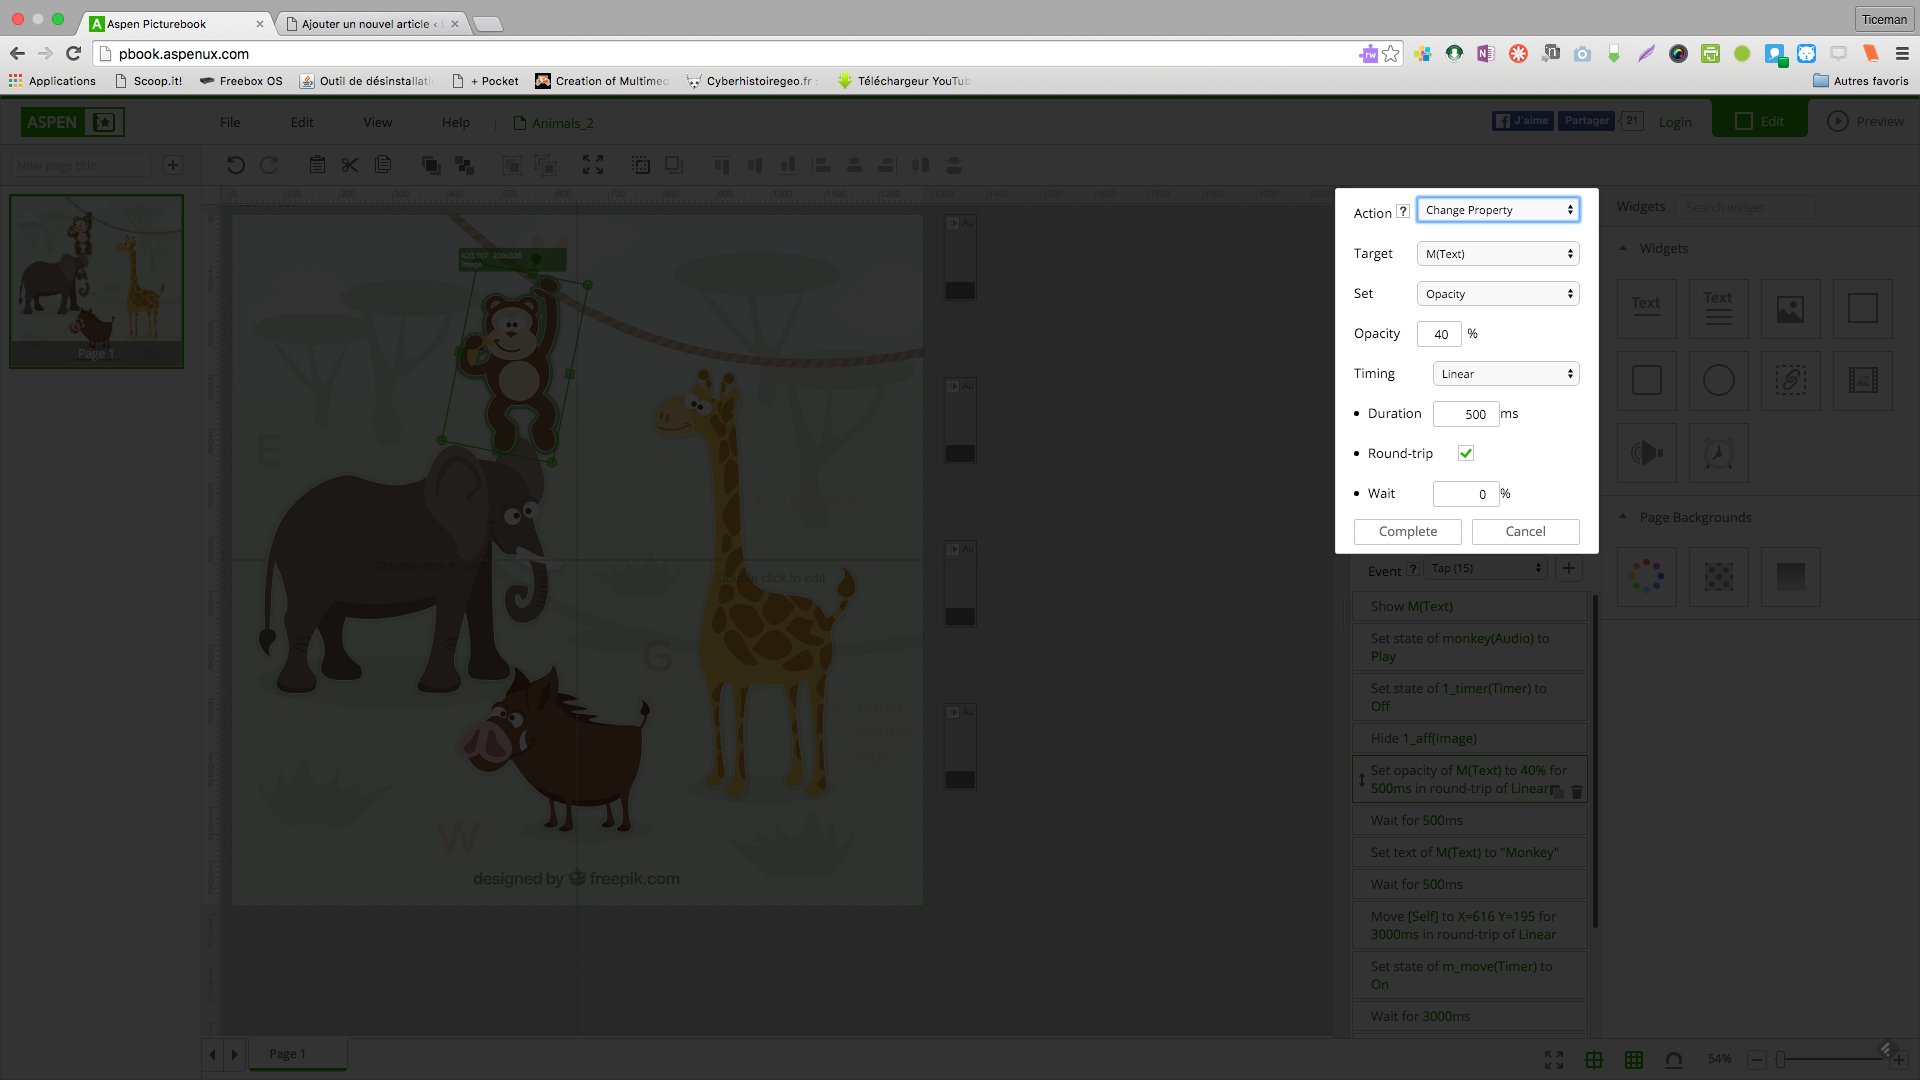Select the Page 1 thumbnail
Screen dimensions: 1920x1080
point(96,281)
